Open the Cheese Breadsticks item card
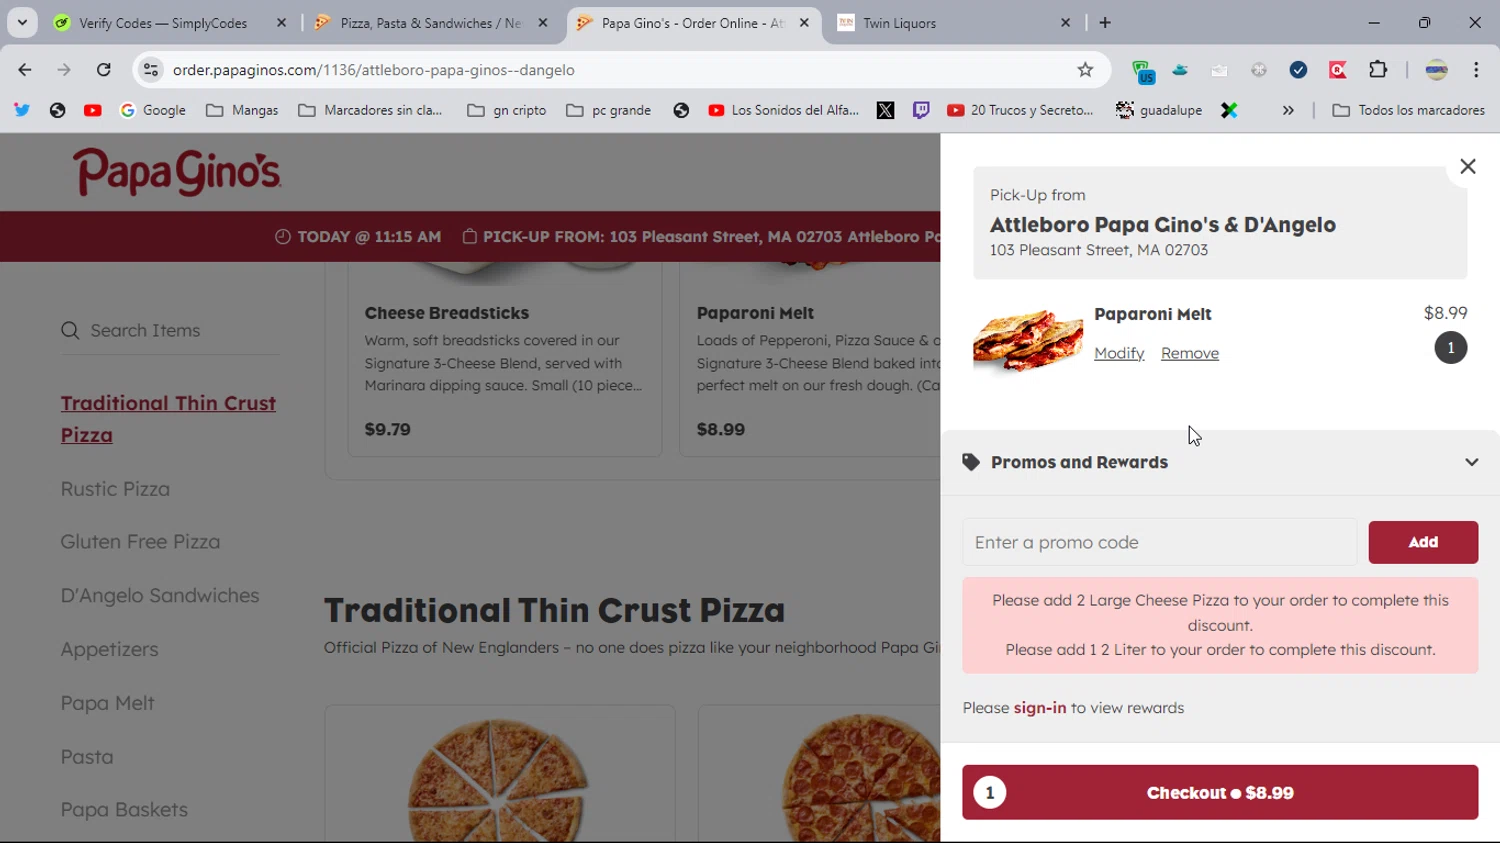Screen dimensions: 1500x843 (x=505, y=360)
